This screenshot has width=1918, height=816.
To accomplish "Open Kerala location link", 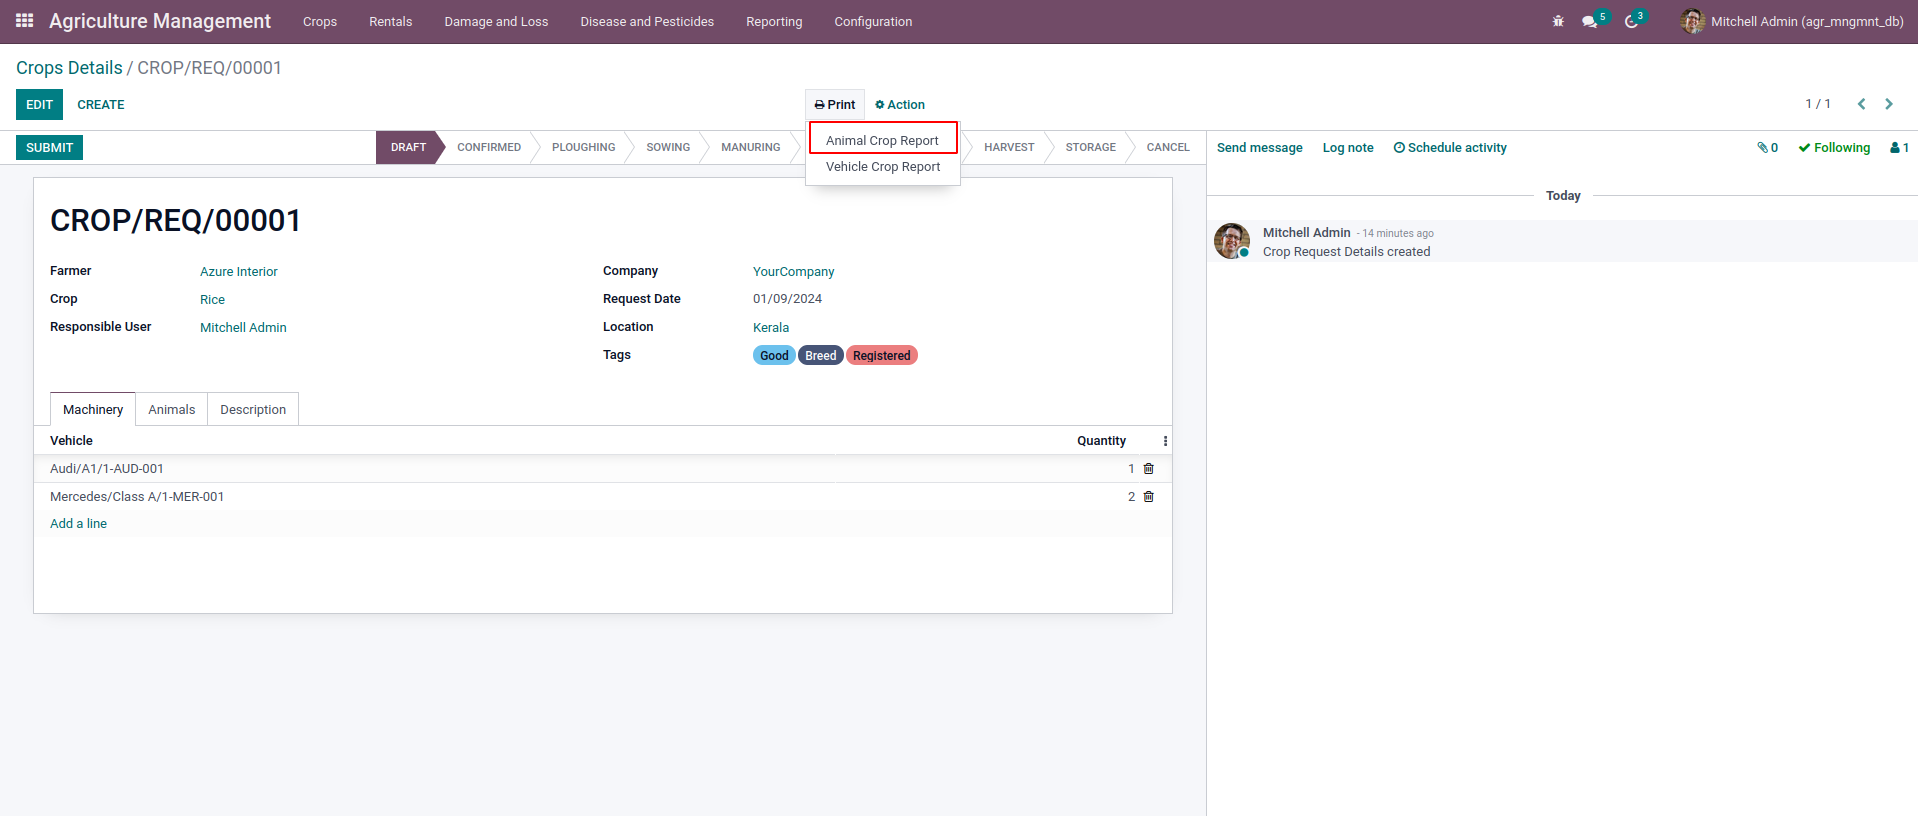I will (x=771, y=328).
